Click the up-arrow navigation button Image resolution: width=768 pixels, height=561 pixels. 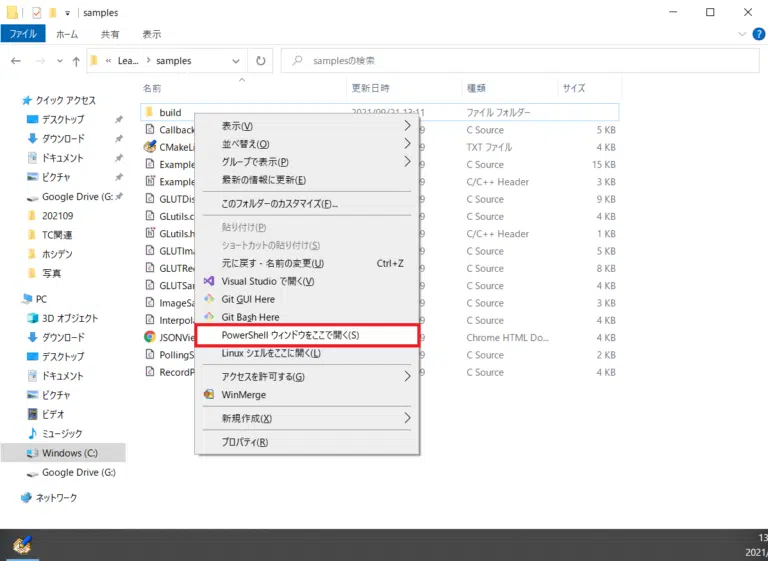(x=75, y=61)
